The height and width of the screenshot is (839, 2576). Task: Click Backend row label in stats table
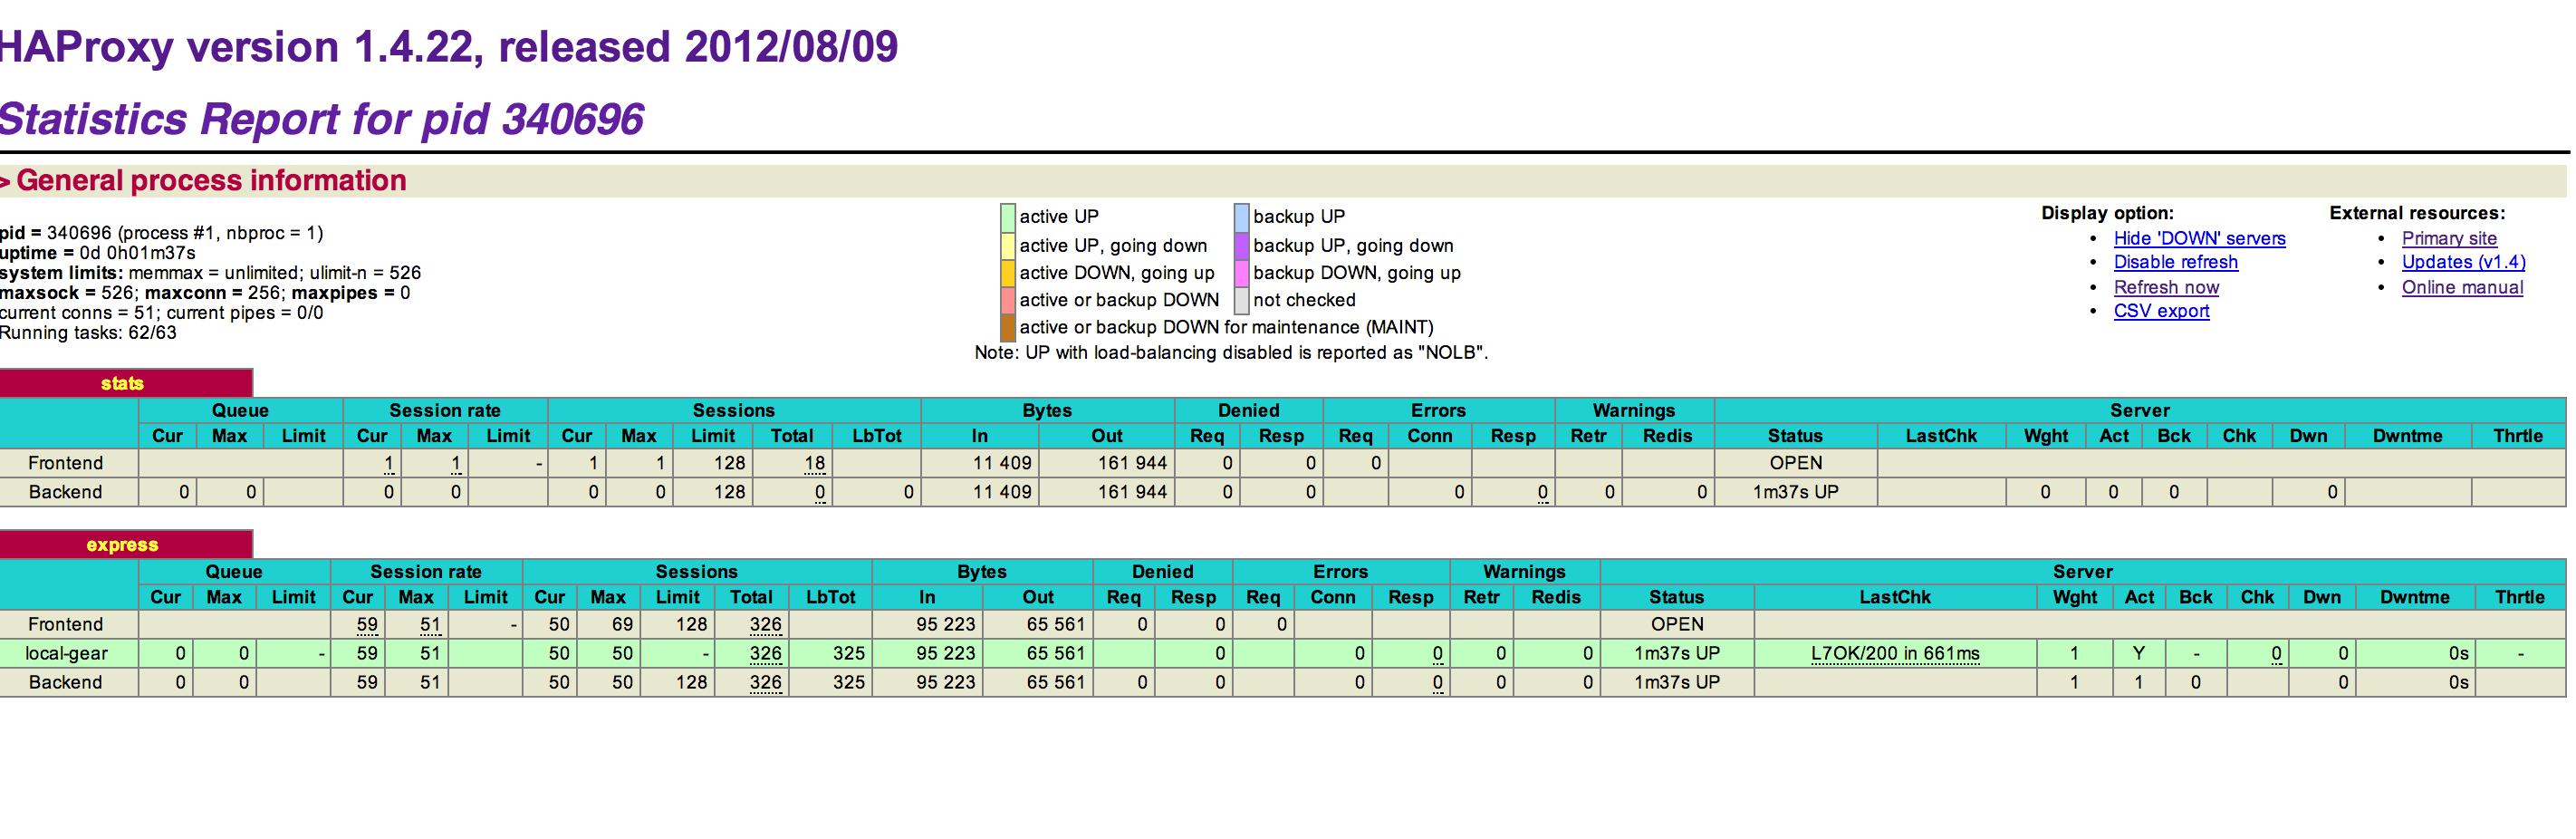[65, 492]
